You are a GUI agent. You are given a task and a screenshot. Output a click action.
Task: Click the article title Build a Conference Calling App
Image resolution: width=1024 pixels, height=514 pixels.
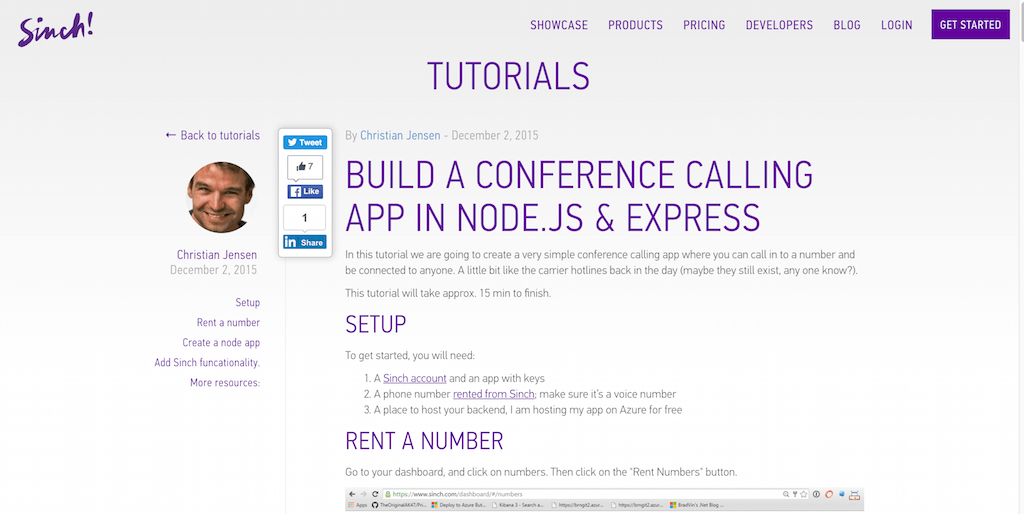click(x=579, y=196)
